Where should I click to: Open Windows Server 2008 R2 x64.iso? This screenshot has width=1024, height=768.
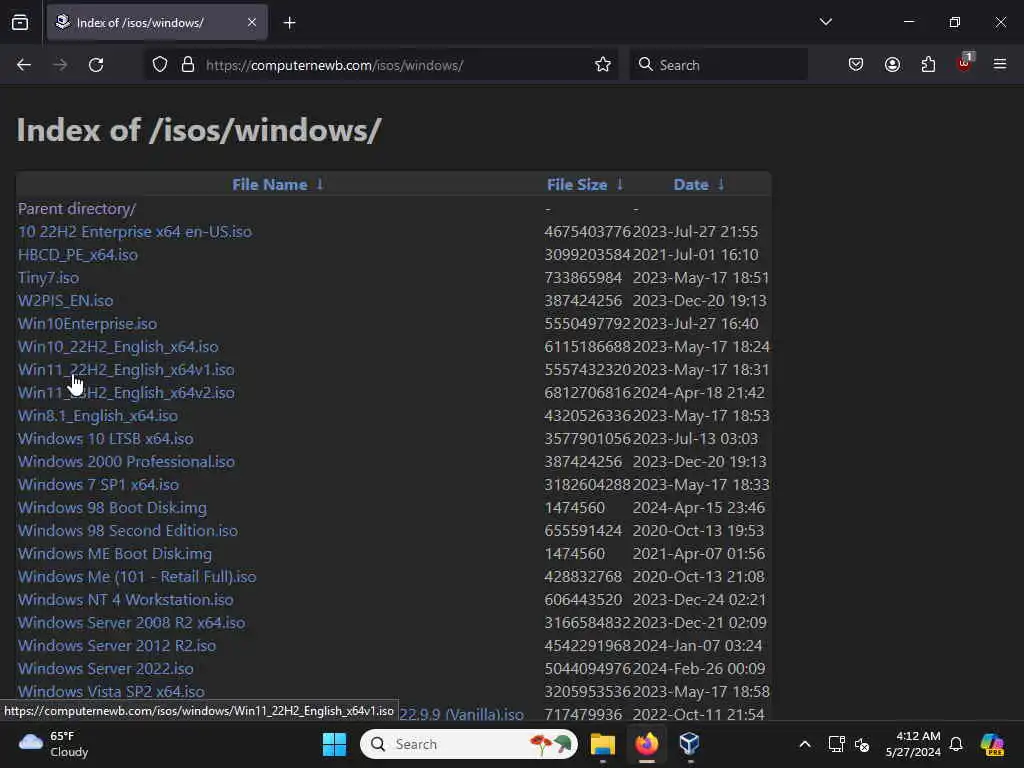tap(132, 622)
